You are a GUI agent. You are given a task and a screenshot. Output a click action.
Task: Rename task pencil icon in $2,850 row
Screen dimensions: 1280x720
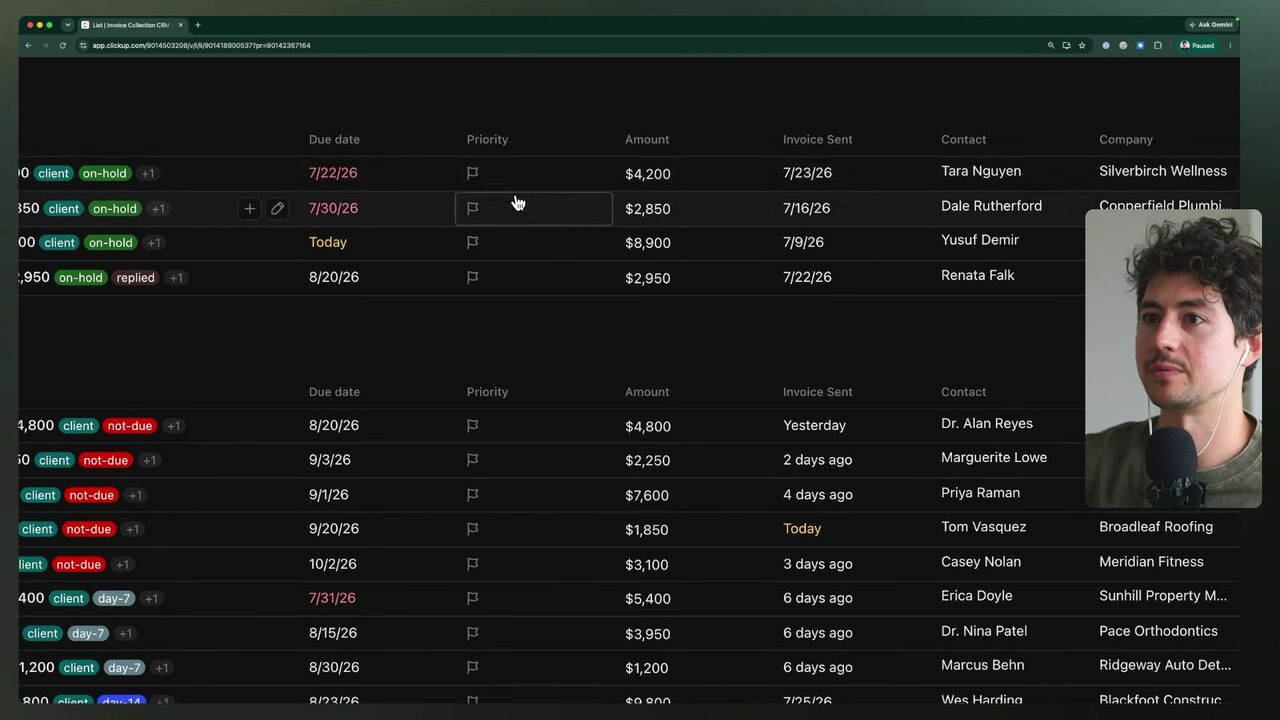coord(277,208)
